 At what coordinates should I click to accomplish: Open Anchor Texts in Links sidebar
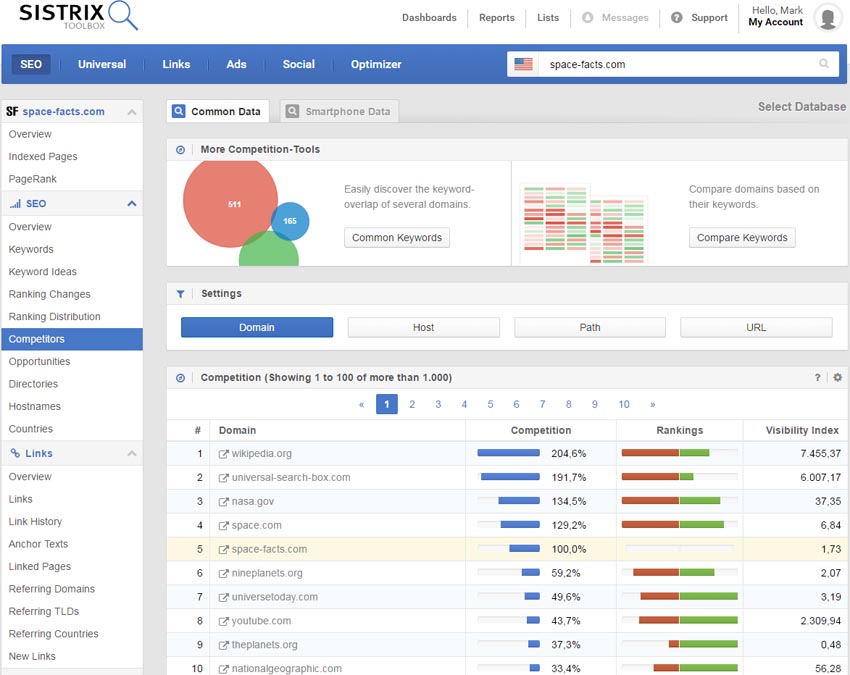[38, 544]
